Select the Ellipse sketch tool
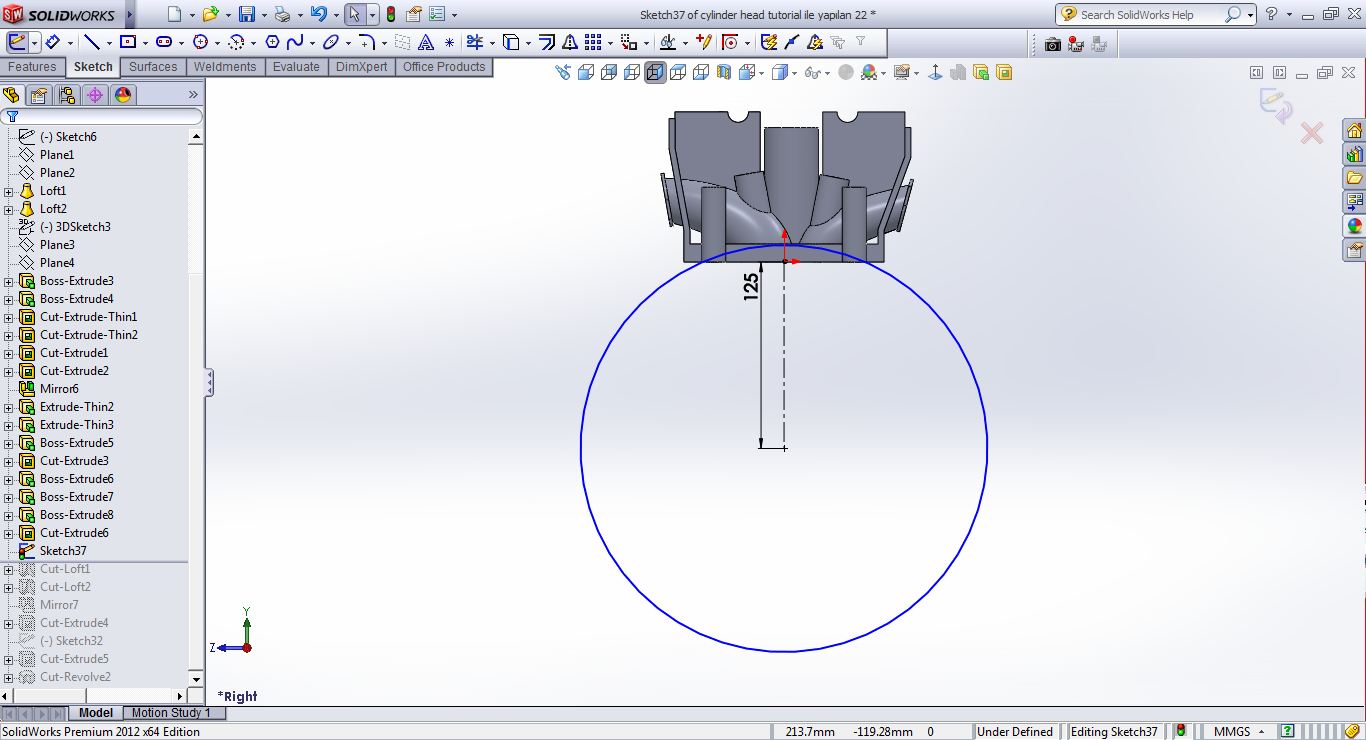Viewport: 1366px width, 740px height. pos(330,43)
